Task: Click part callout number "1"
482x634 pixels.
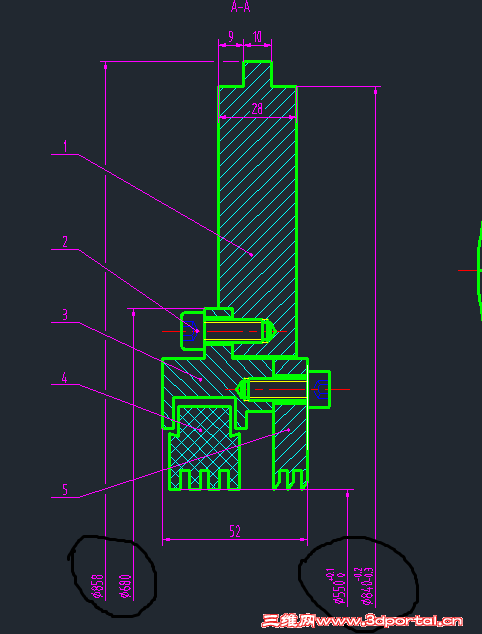Action: point(65,146)
